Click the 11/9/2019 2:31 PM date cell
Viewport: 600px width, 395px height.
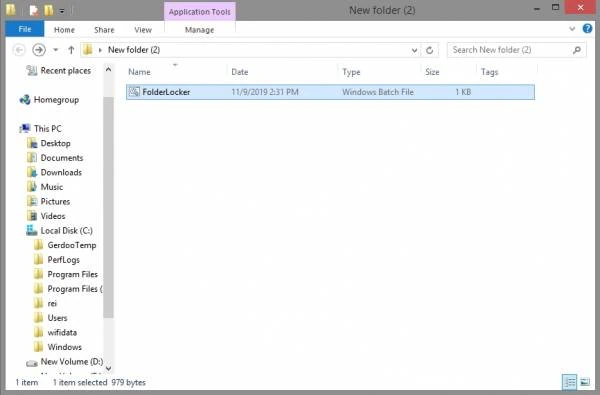tap(265, 92)
